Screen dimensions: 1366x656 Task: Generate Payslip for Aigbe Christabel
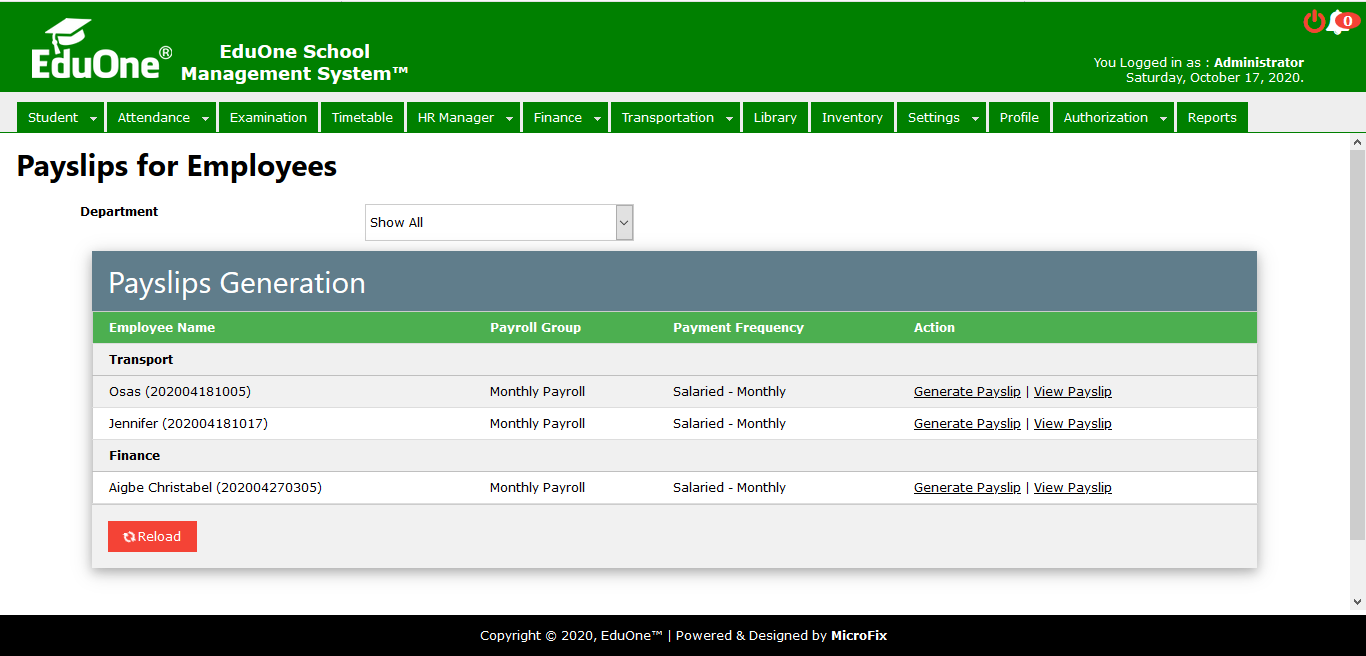point(967,488)
